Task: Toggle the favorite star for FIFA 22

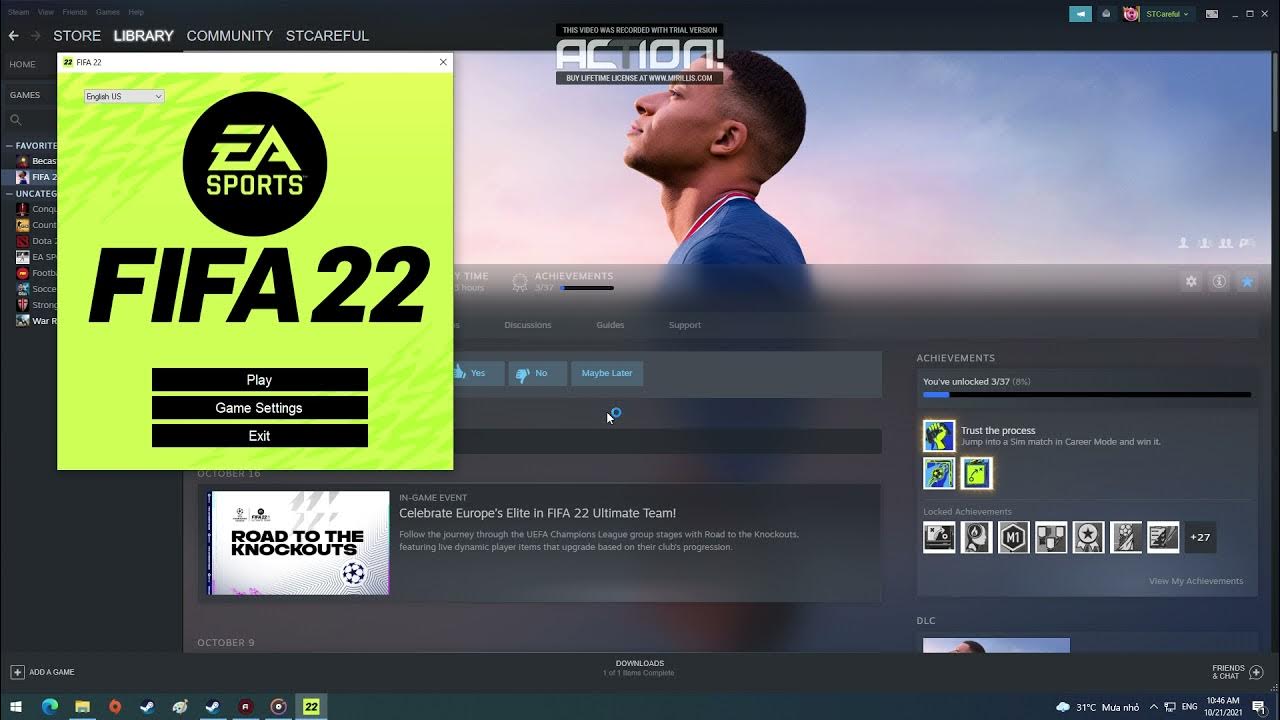Action: (1247, 282)
